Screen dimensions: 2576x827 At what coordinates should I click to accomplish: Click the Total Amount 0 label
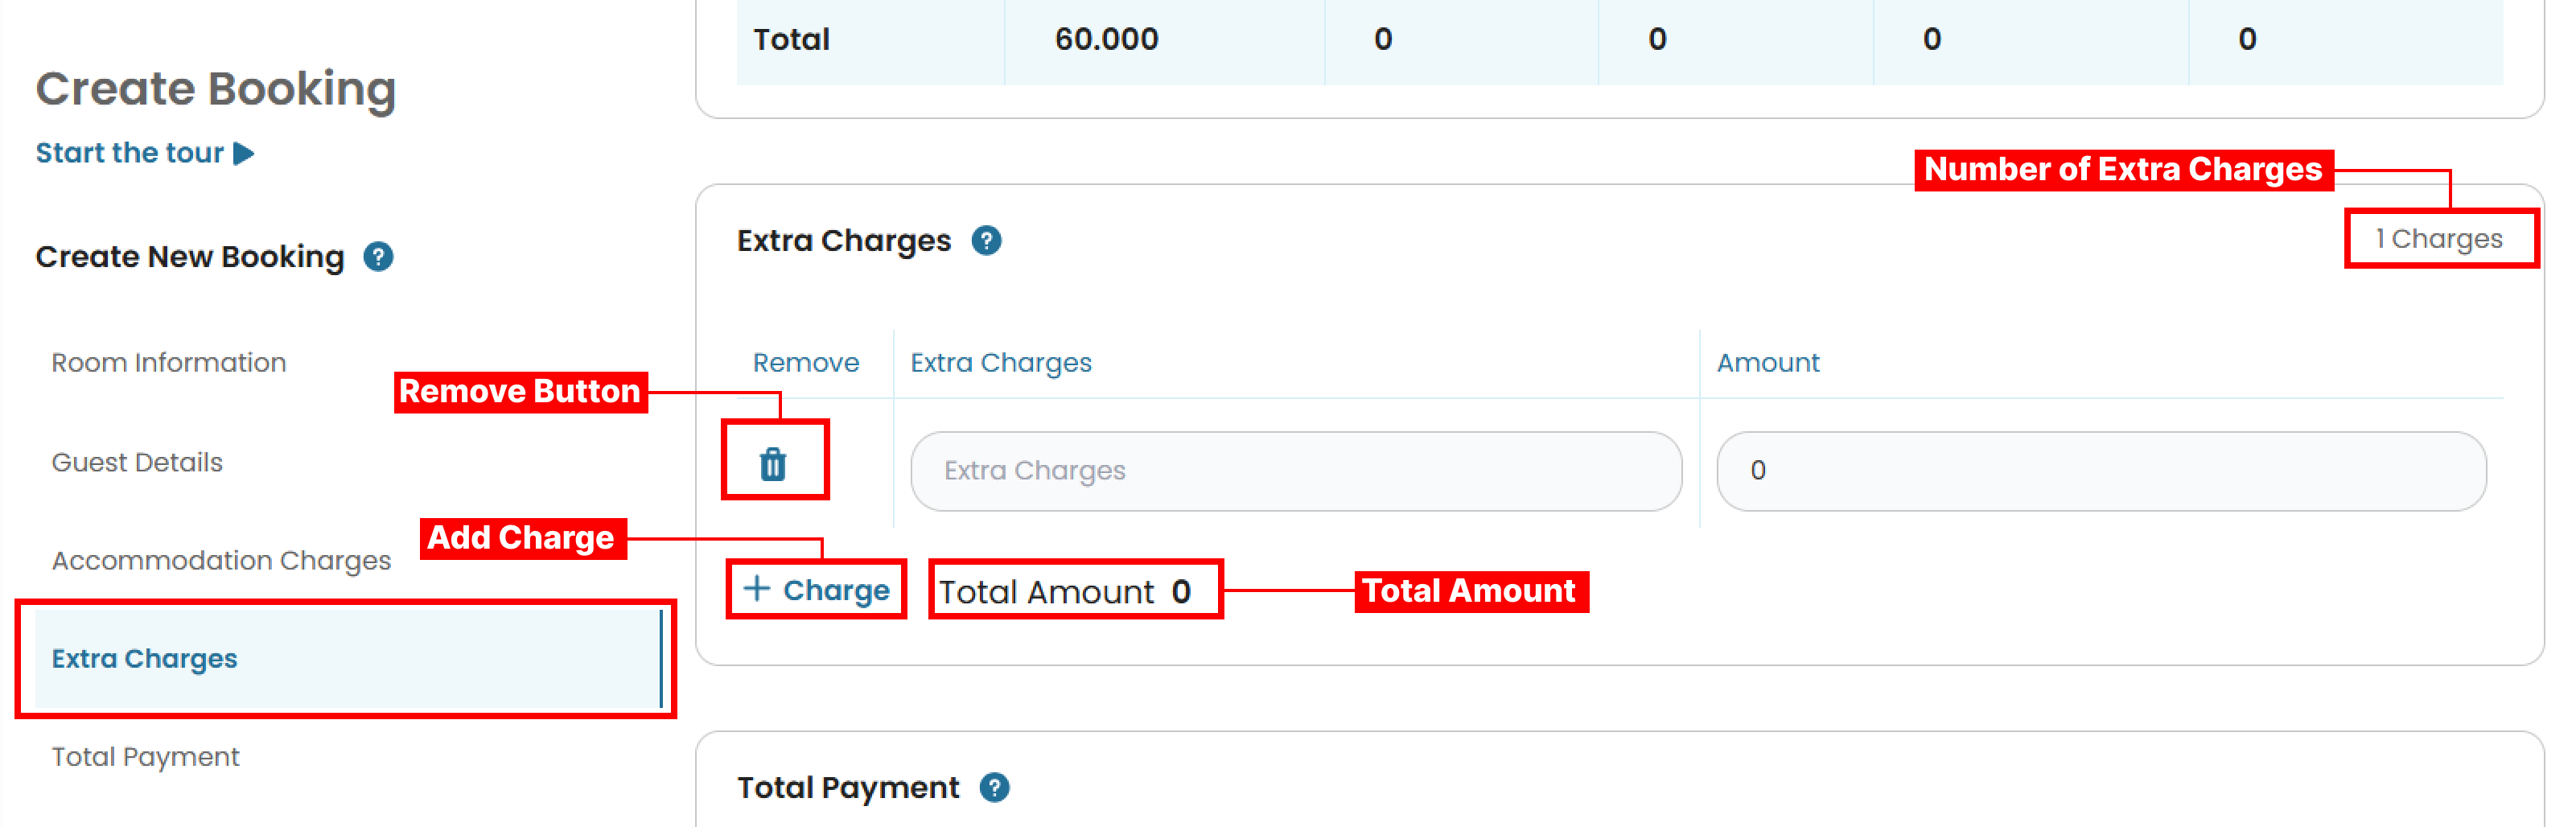[1063, 591]
